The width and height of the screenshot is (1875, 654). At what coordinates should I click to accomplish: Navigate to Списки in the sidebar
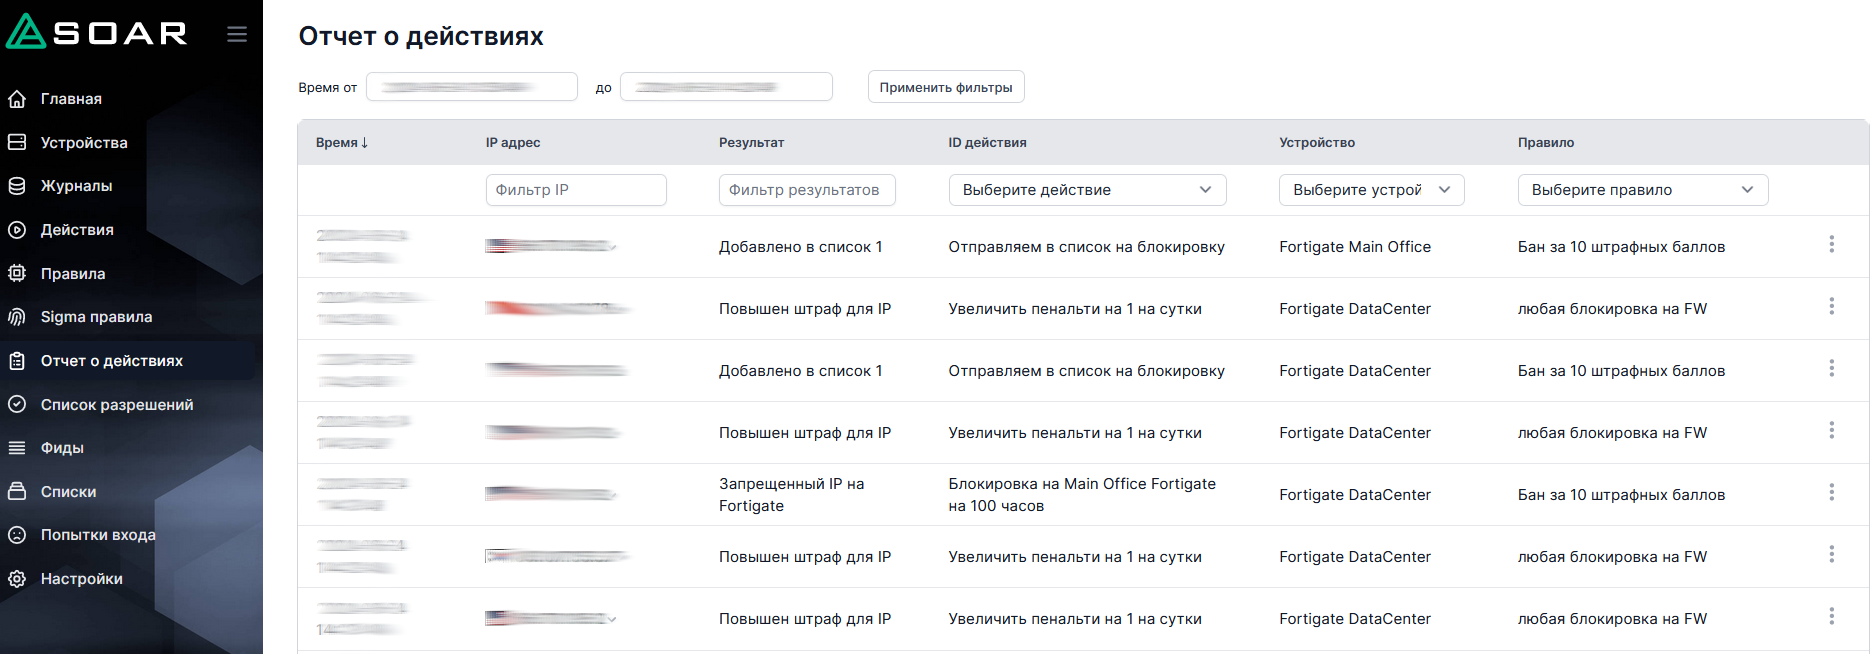[68, 492]
